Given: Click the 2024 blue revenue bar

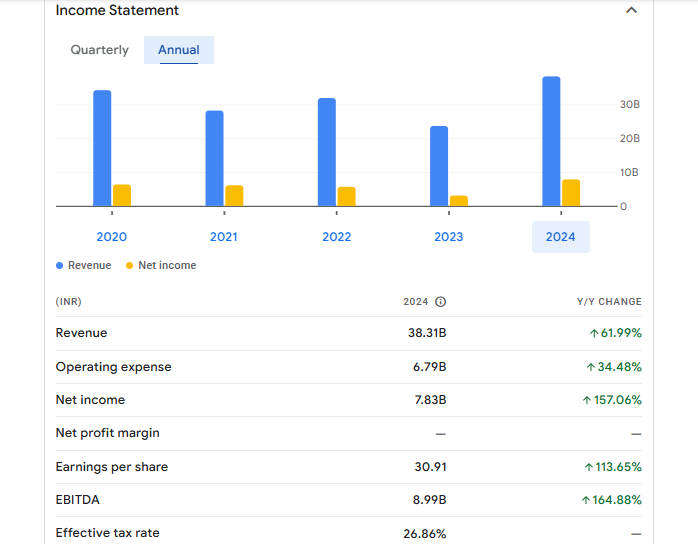Looking at the screenshot, I should pyautogui.click(x=551, y=140).
